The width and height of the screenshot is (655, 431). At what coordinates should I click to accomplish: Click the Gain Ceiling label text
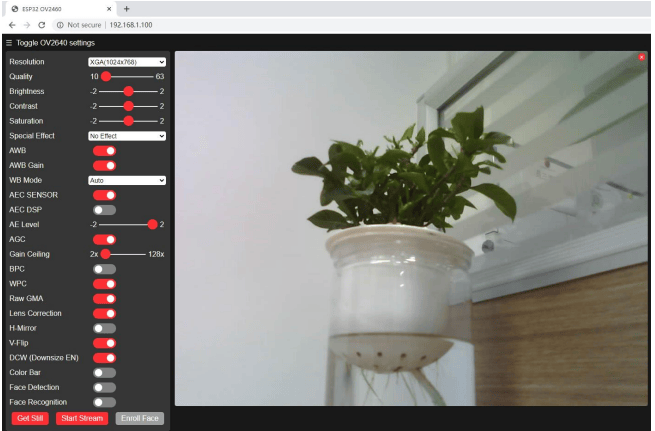click(x=29, y=254)
